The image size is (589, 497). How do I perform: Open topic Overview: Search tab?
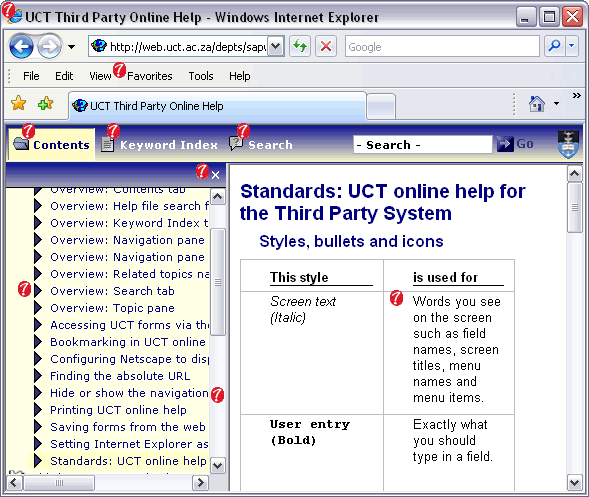pos(112,291)
